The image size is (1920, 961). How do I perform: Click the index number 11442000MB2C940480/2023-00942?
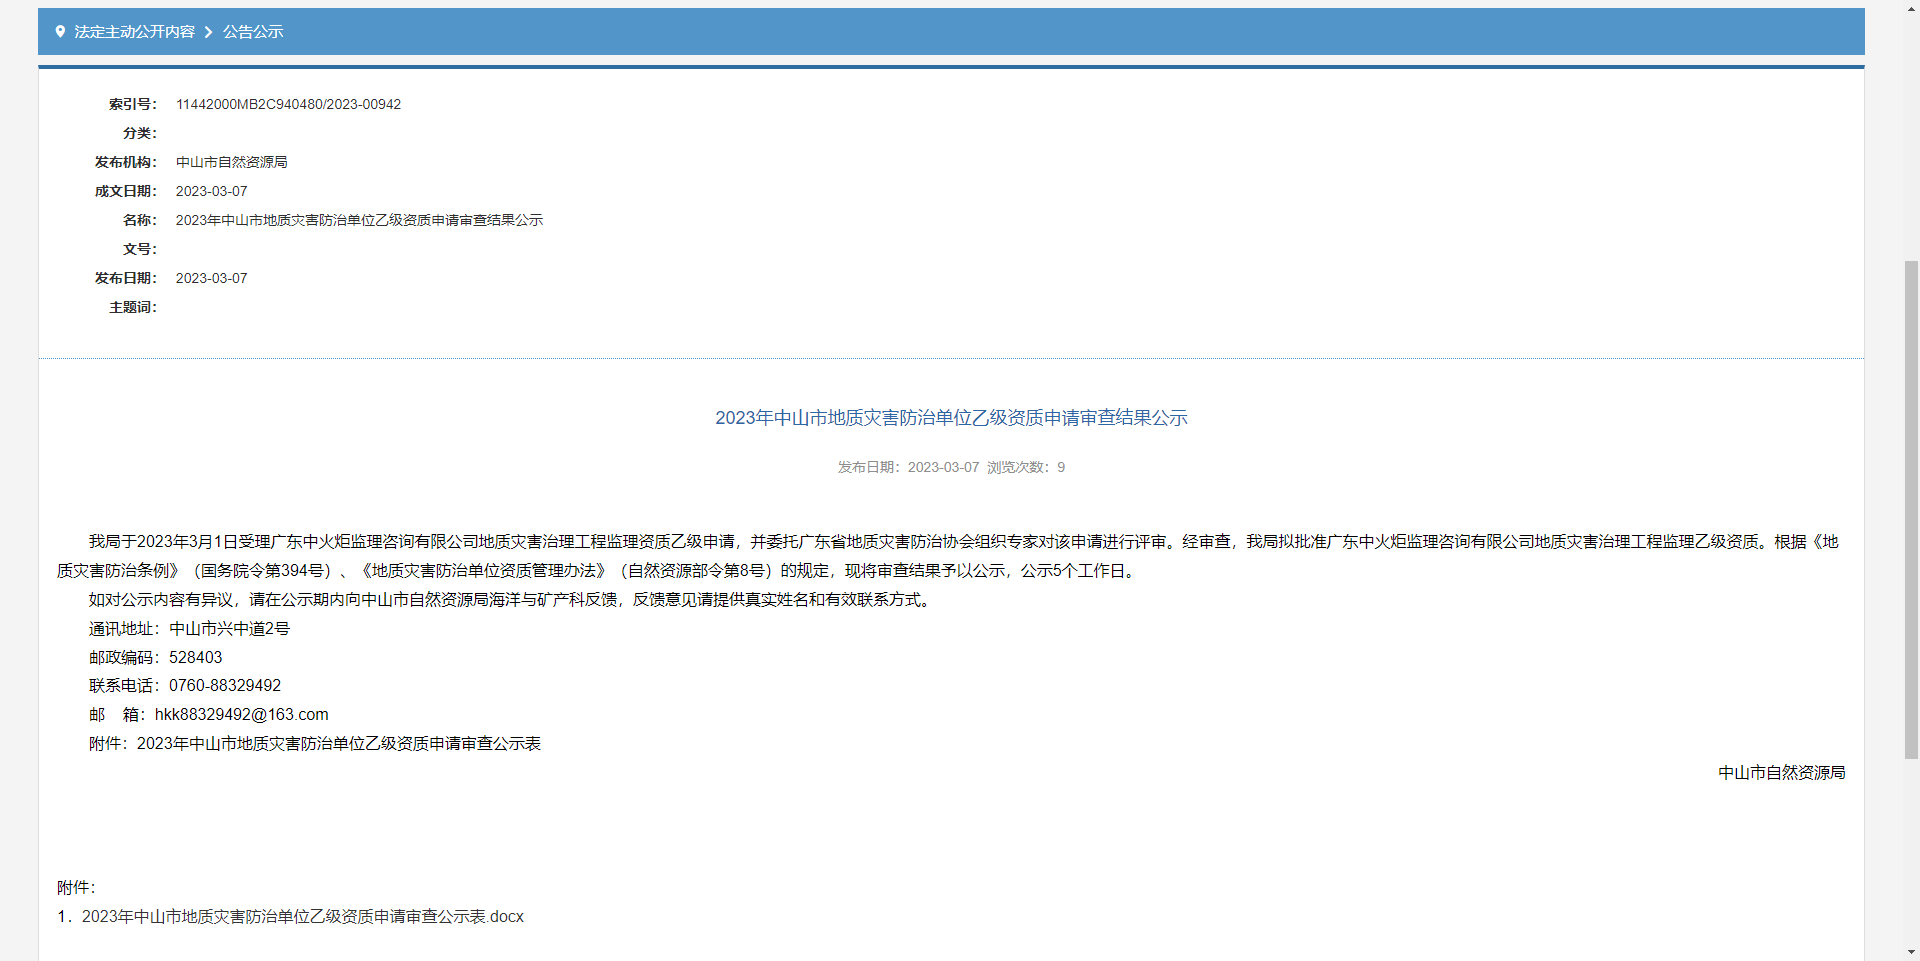coord(288,105)
